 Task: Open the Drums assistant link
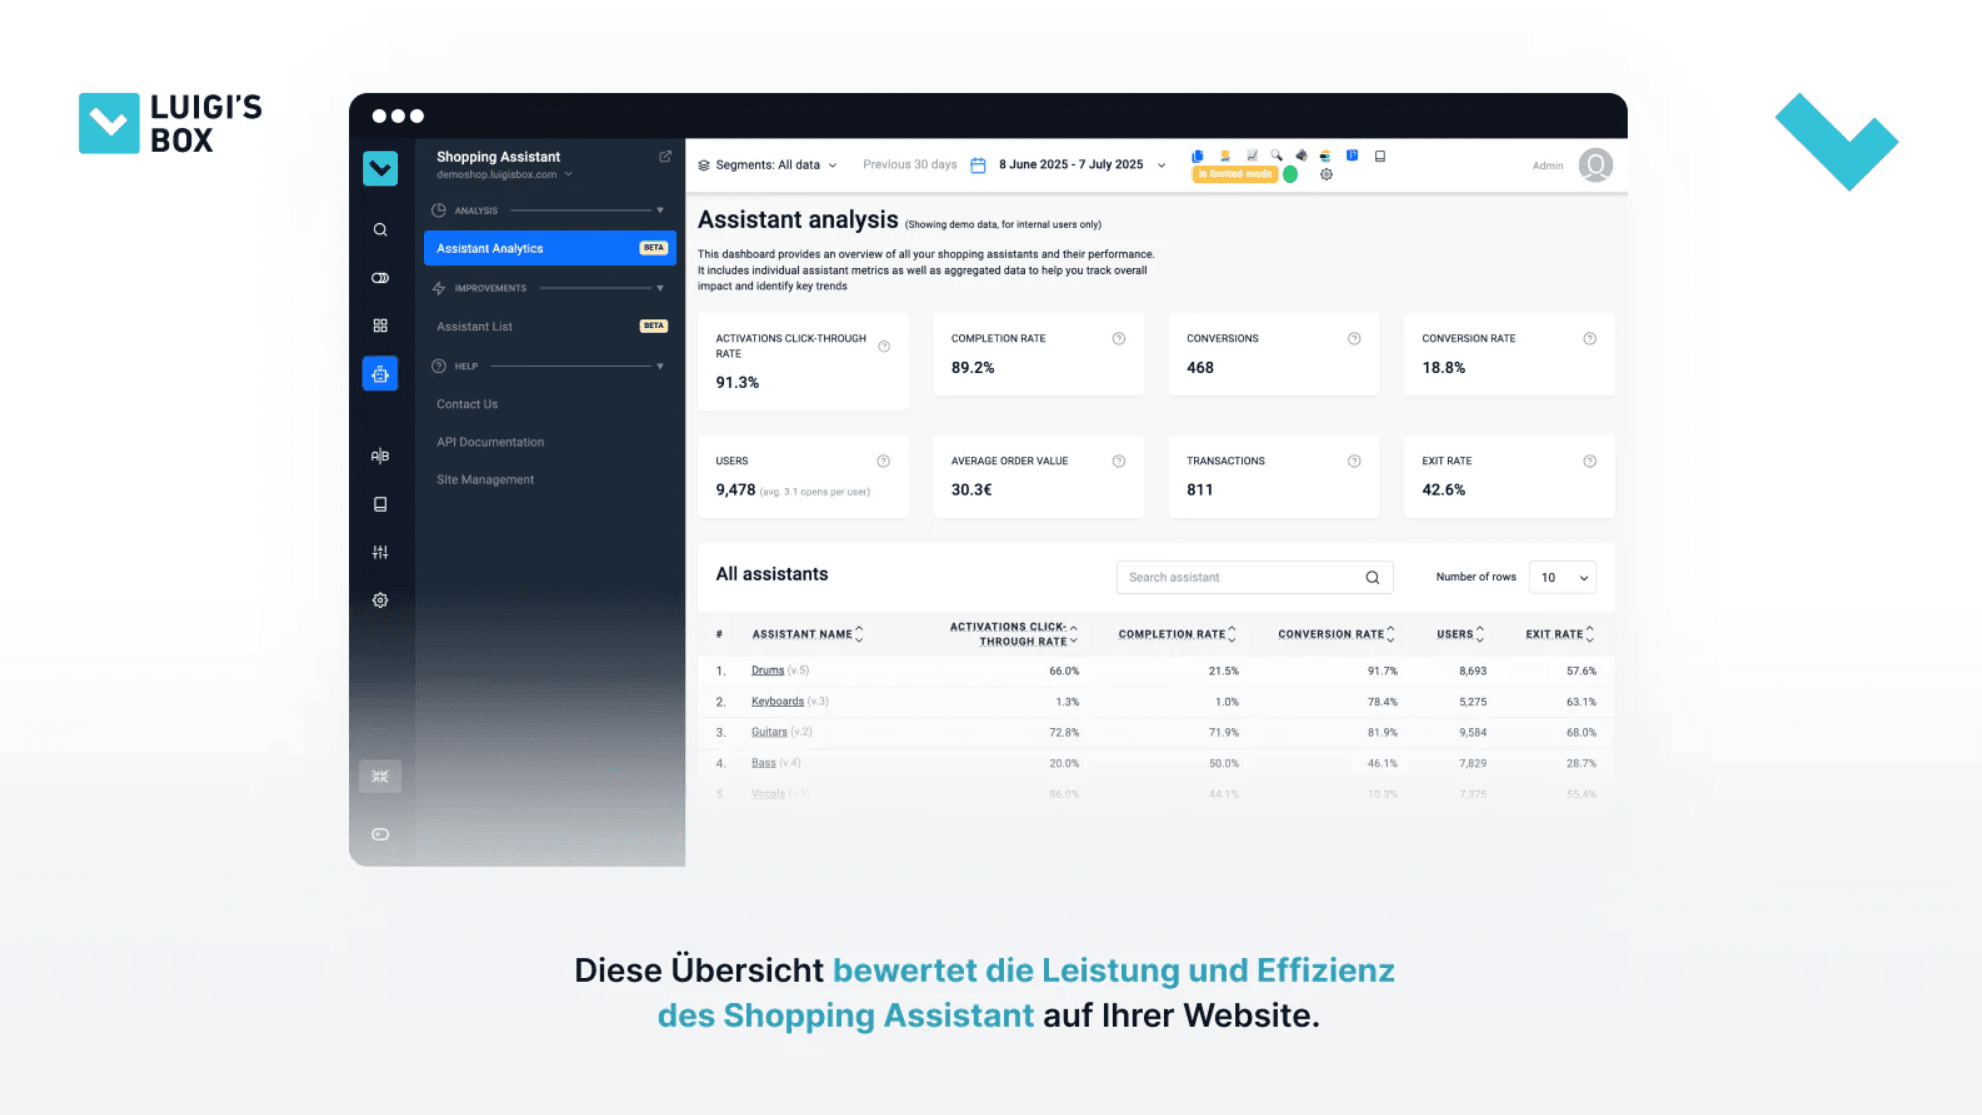point(767,670)
